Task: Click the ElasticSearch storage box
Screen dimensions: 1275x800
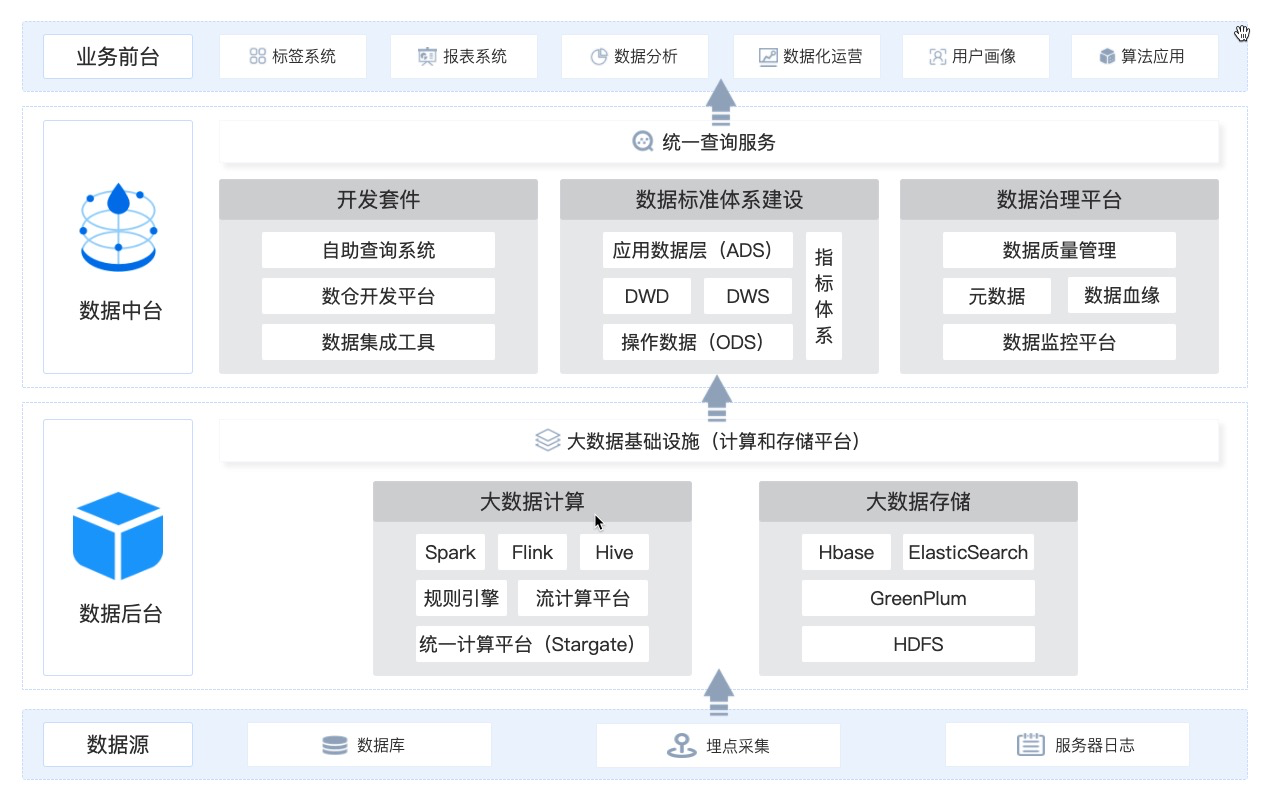Action: [x=967, y=553]
